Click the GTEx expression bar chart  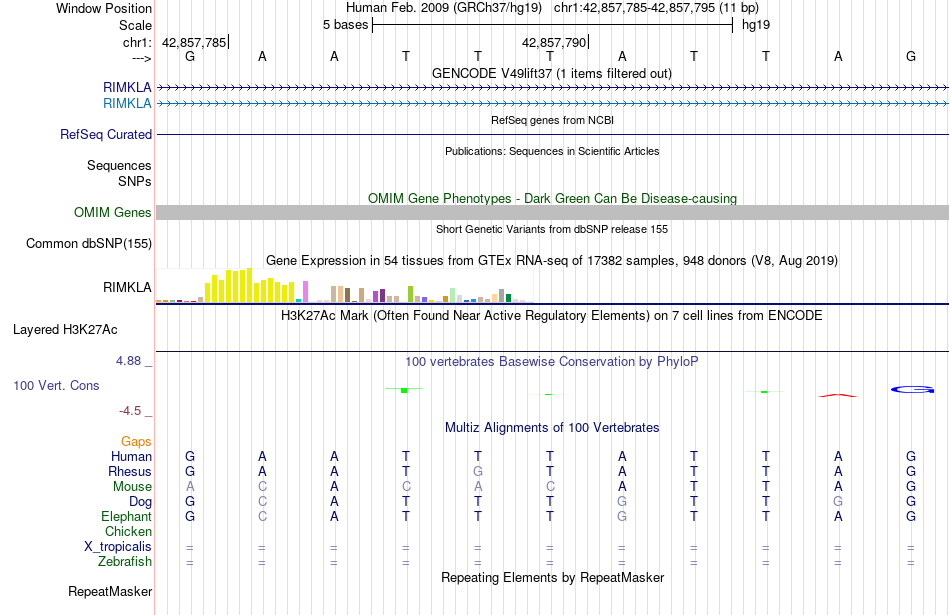tap(345, 285)
